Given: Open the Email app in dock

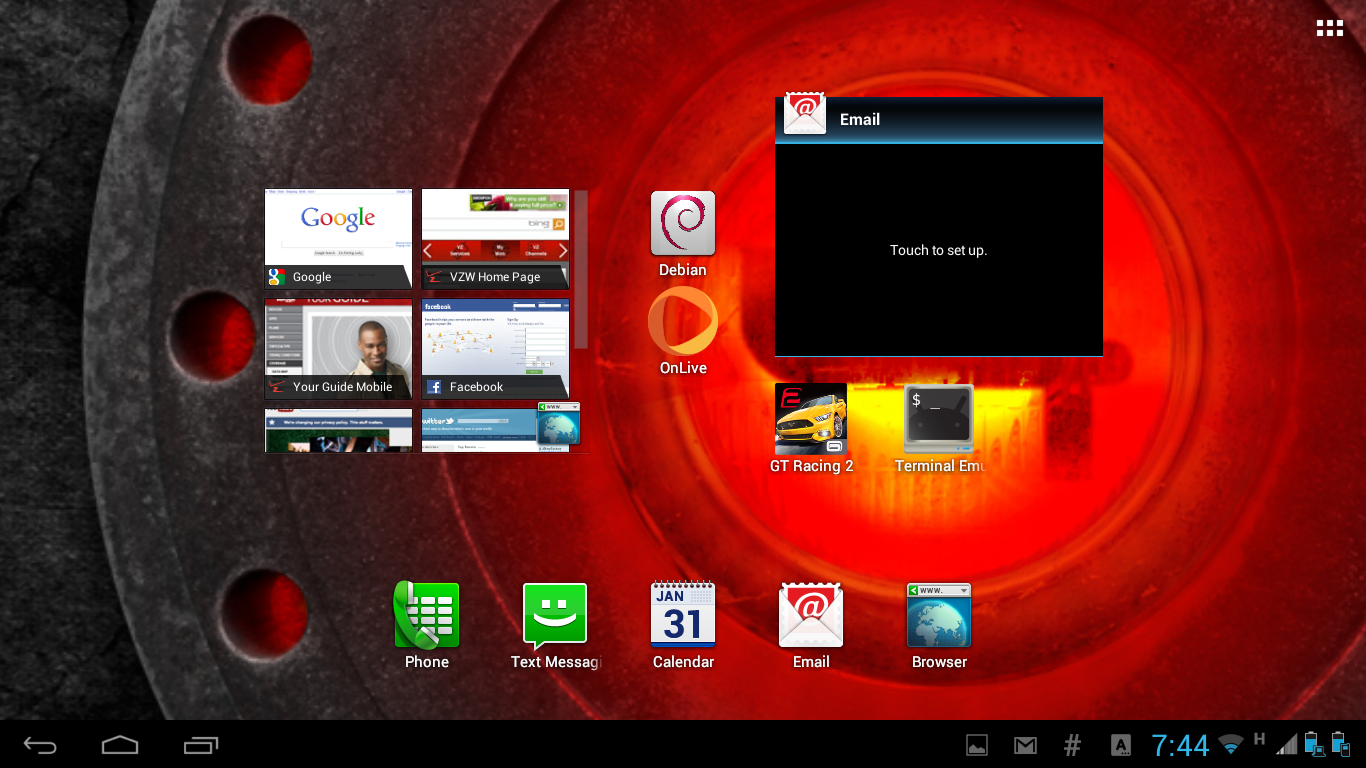Looking at the screenshot, I should point(811,616).
